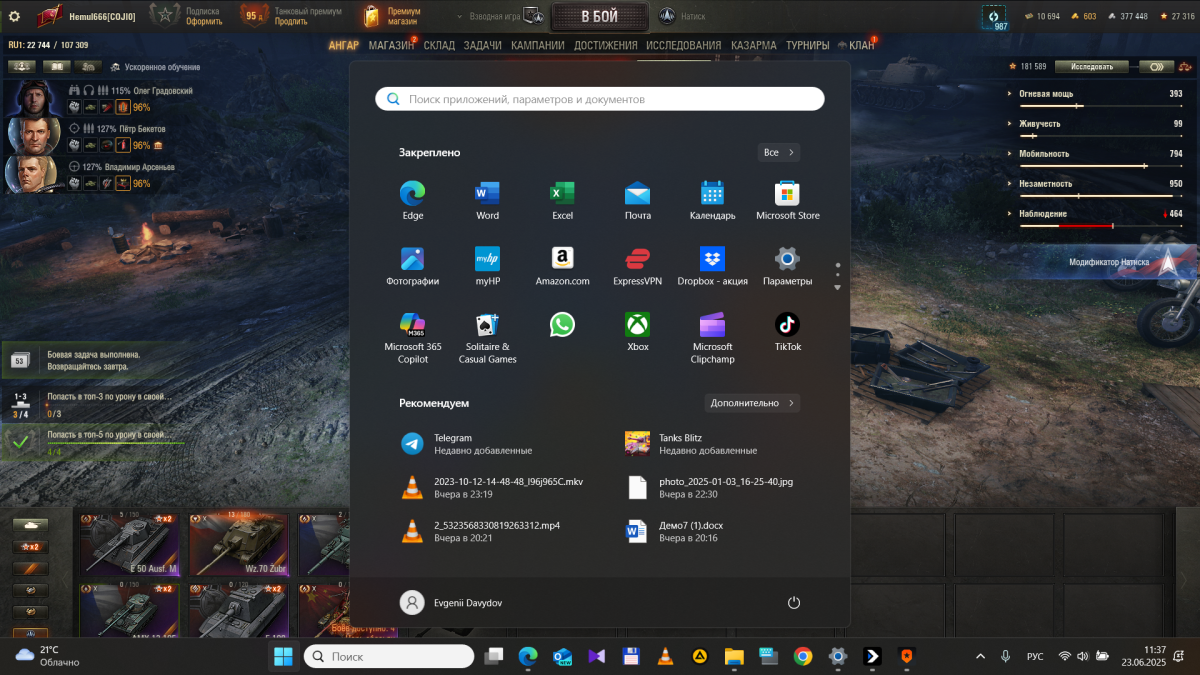
Task: Expand all pinned apps with Все
Action: coord(778,153)
